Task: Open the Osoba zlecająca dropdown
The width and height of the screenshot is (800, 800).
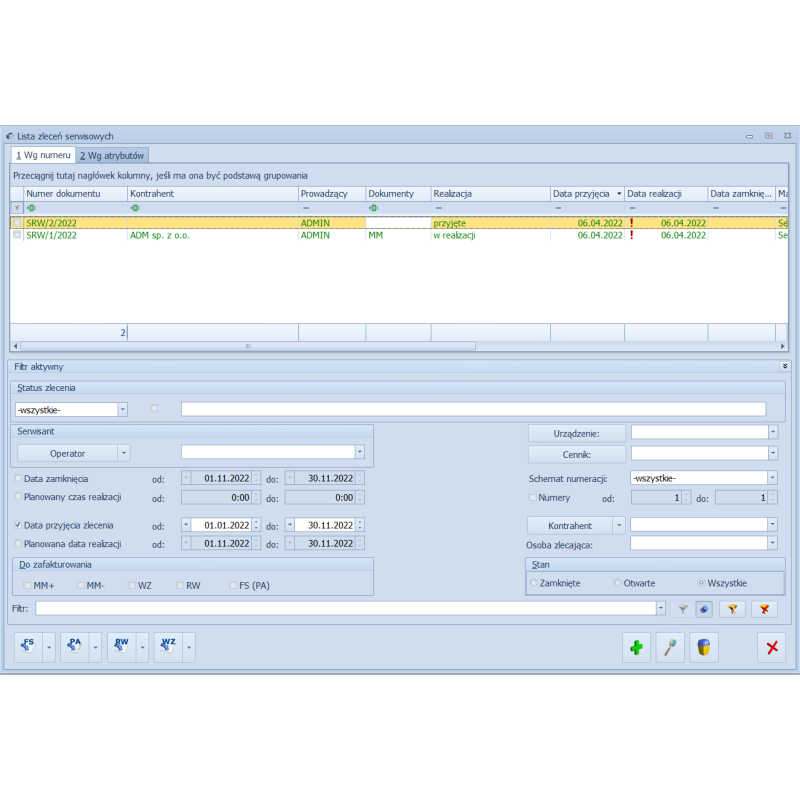Action: [x=772, y=543]
